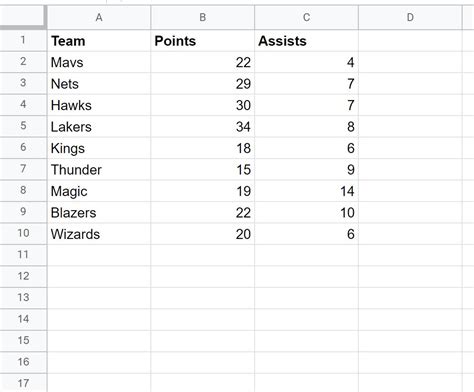
Task: Select the Lakers cell
Action: pyautogui.click(x=99, y=127)
